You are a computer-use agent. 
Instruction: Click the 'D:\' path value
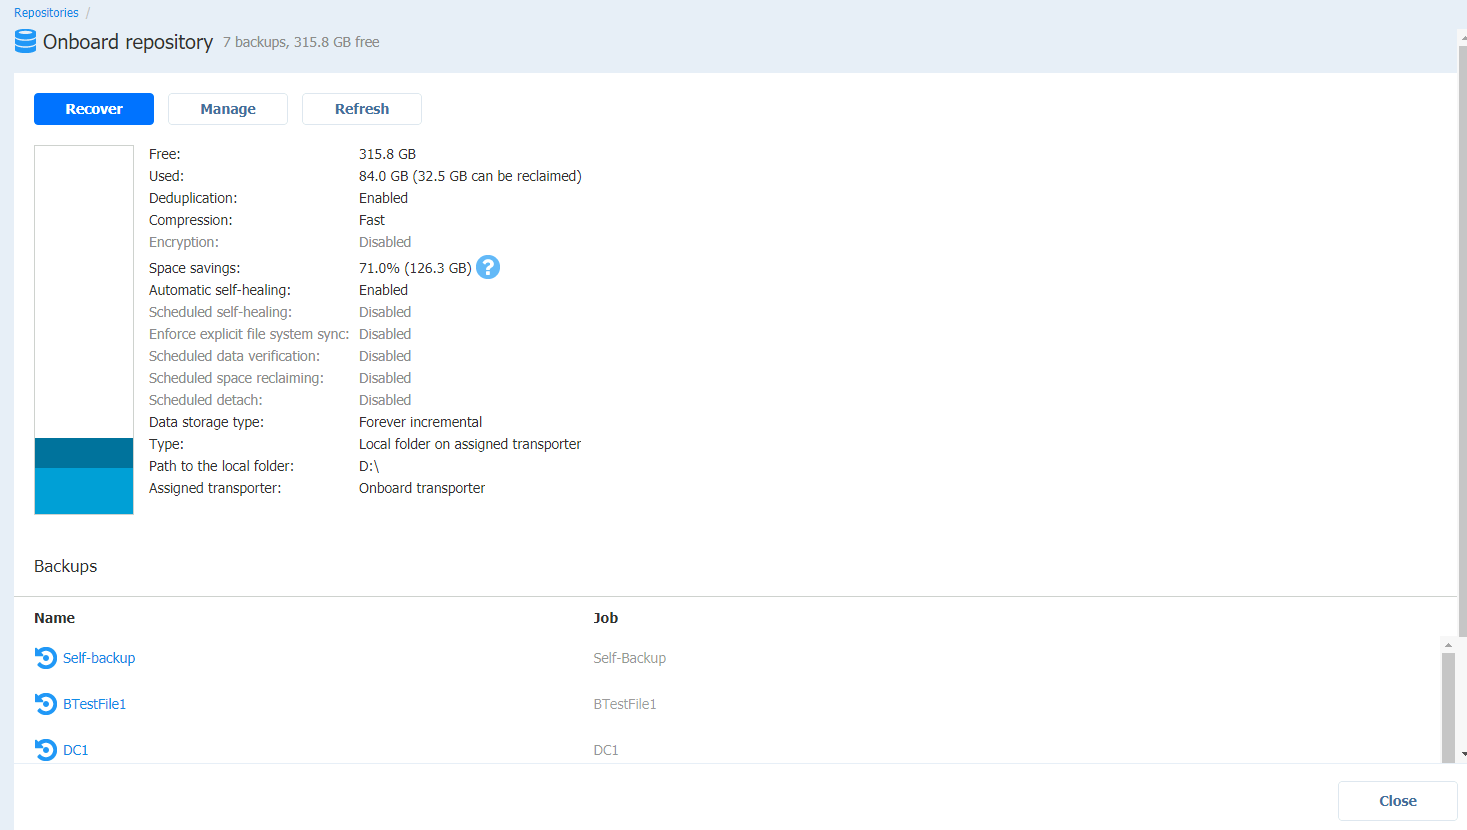point(369,466)
